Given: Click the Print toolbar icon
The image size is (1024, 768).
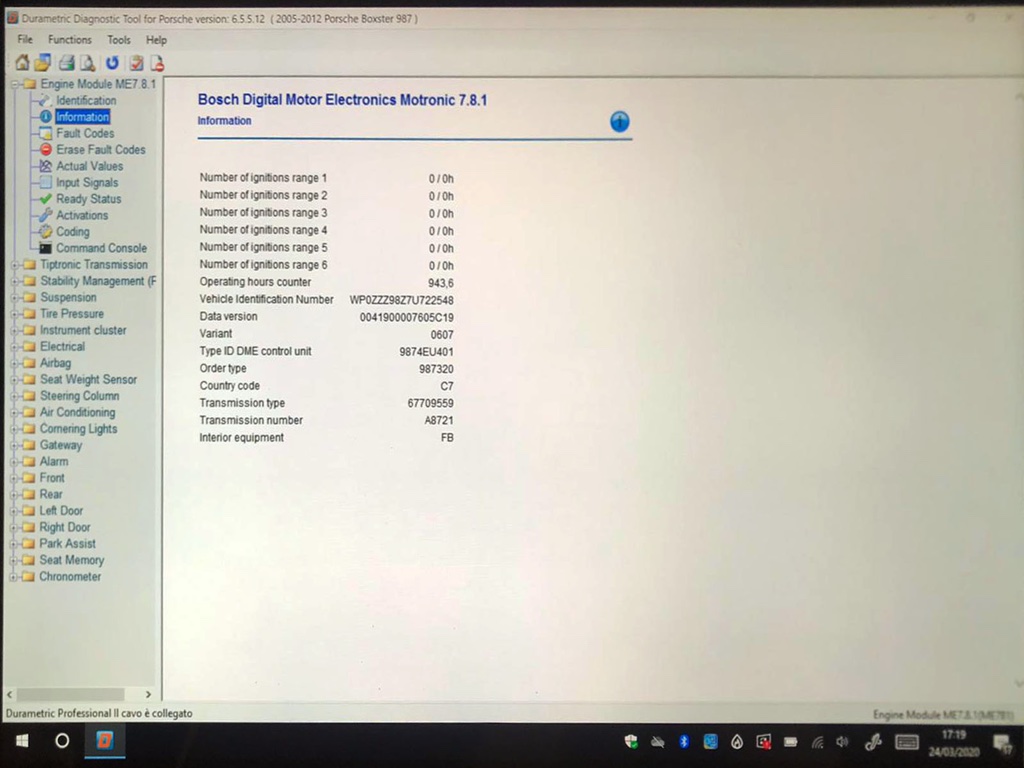Looking at the screenshot, I should tap(67, 63).
